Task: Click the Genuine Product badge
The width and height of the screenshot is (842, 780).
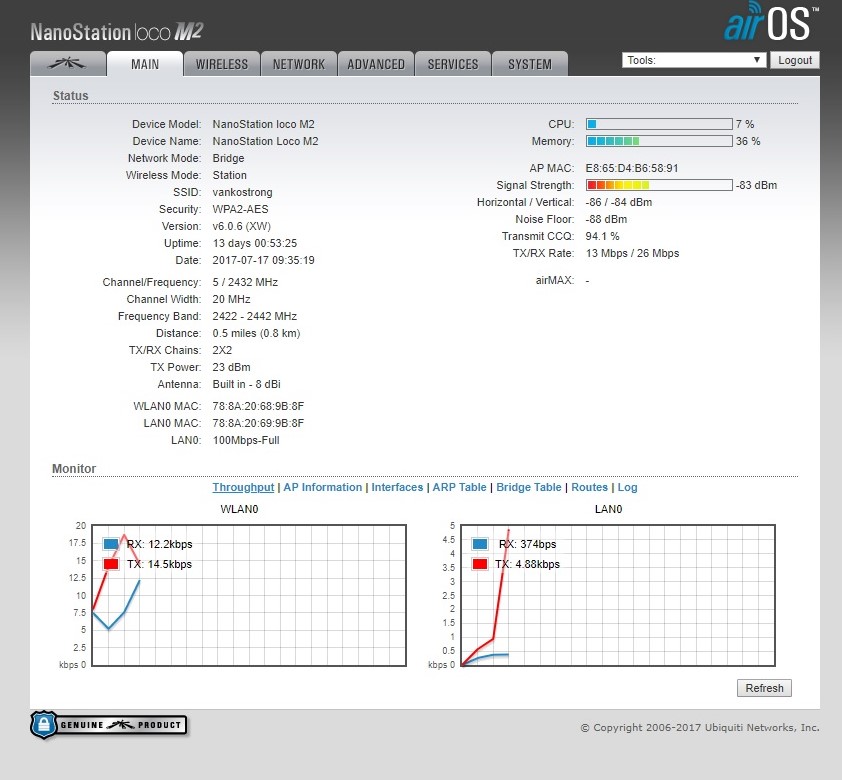Action: [x=109, y=725]
